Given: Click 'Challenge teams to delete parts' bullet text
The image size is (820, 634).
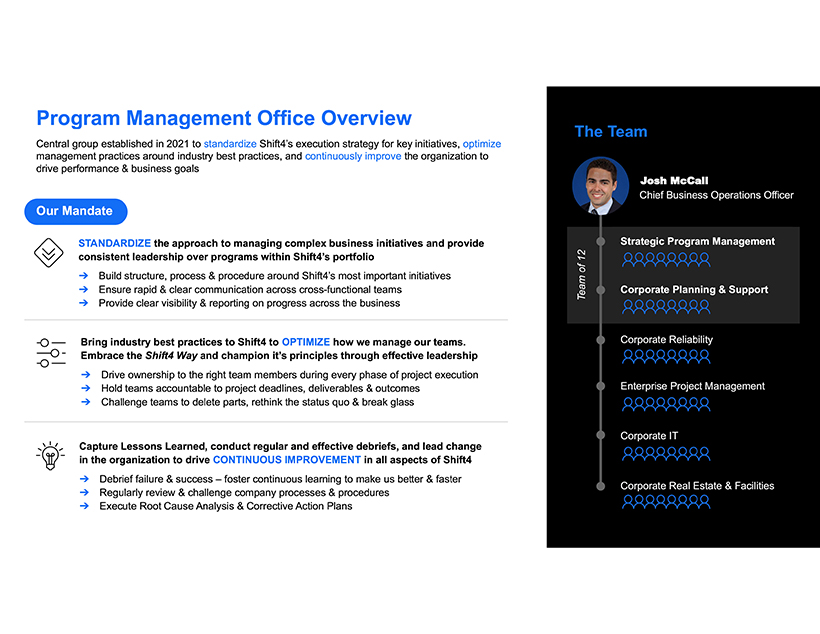Looking at the screenshot, I should click(257, 402).
